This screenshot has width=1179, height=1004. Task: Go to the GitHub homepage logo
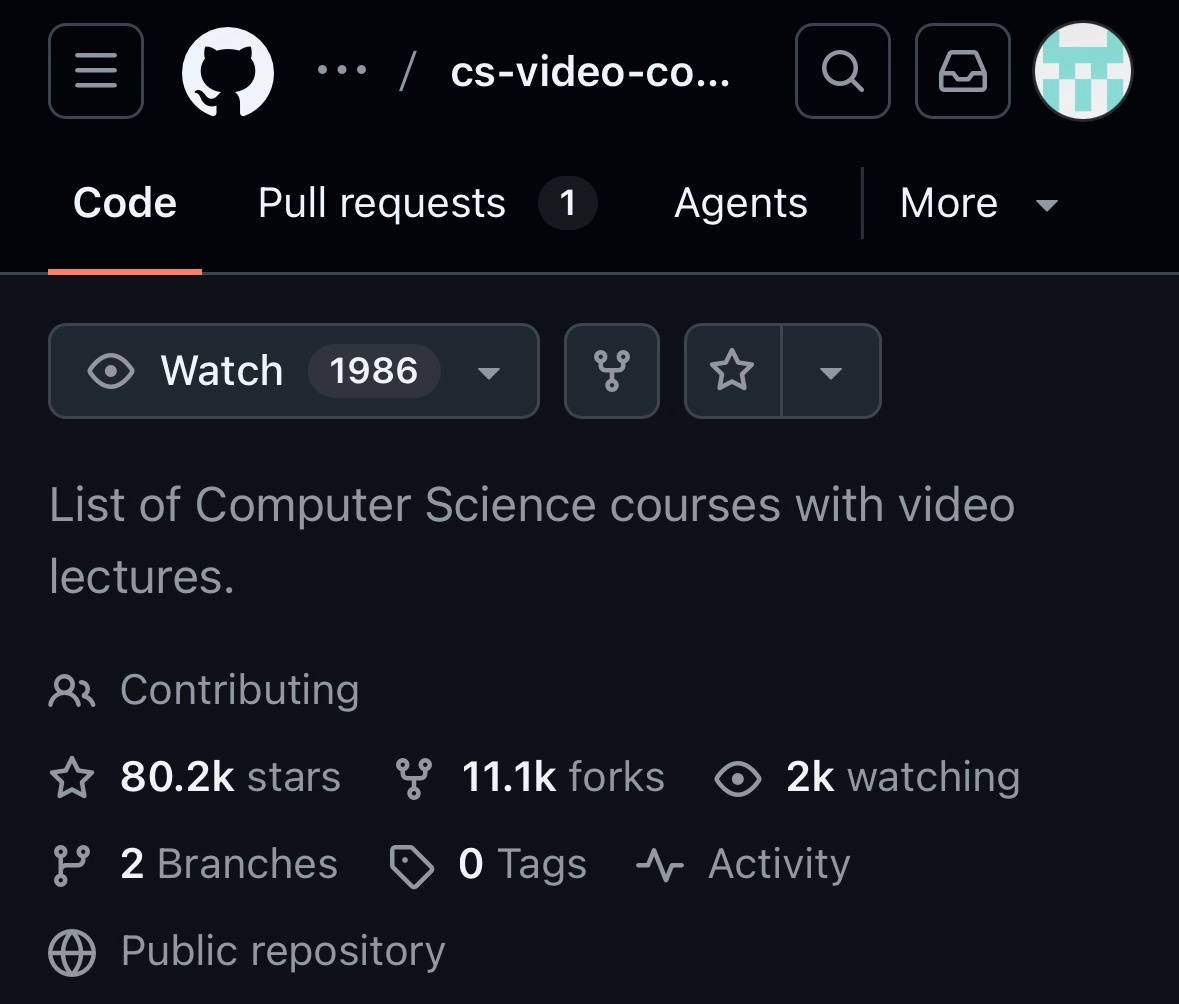click(228, 72)
